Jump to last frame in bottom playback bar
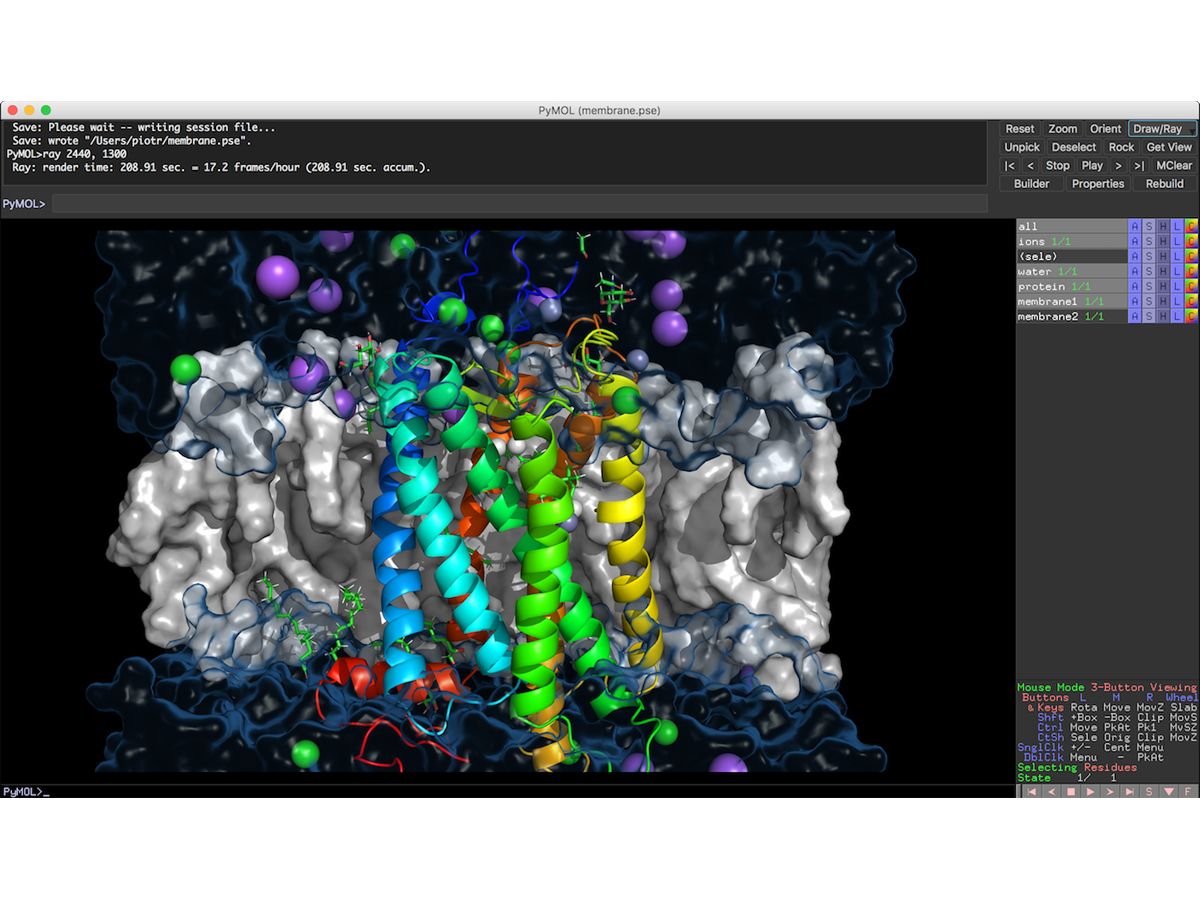The height and width of the screenshot is (900, 1200). click(1129, 791)
